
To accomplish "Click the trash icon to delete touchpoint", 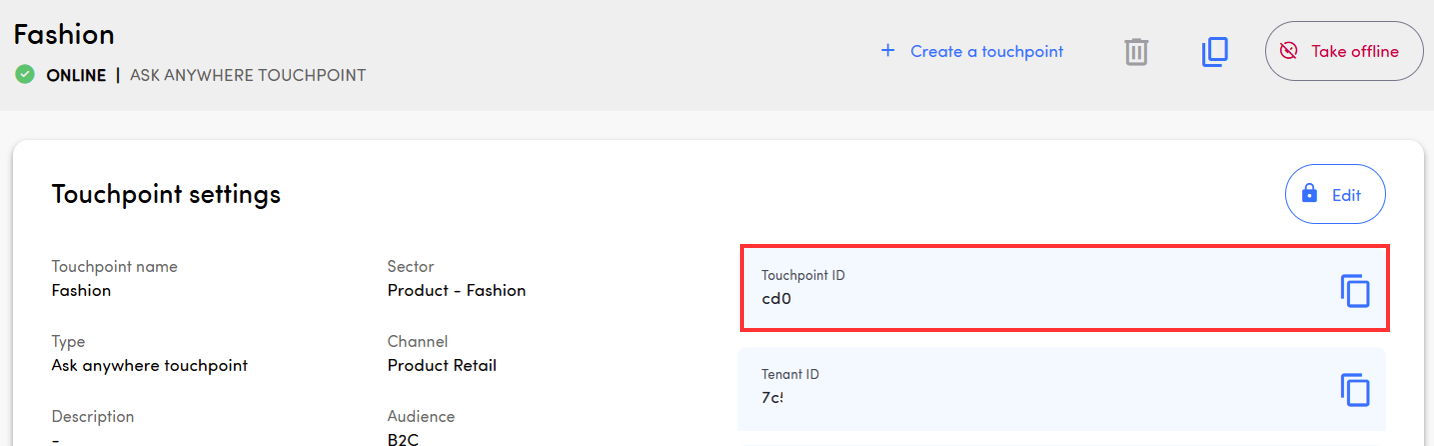I will coord(1136,52).
